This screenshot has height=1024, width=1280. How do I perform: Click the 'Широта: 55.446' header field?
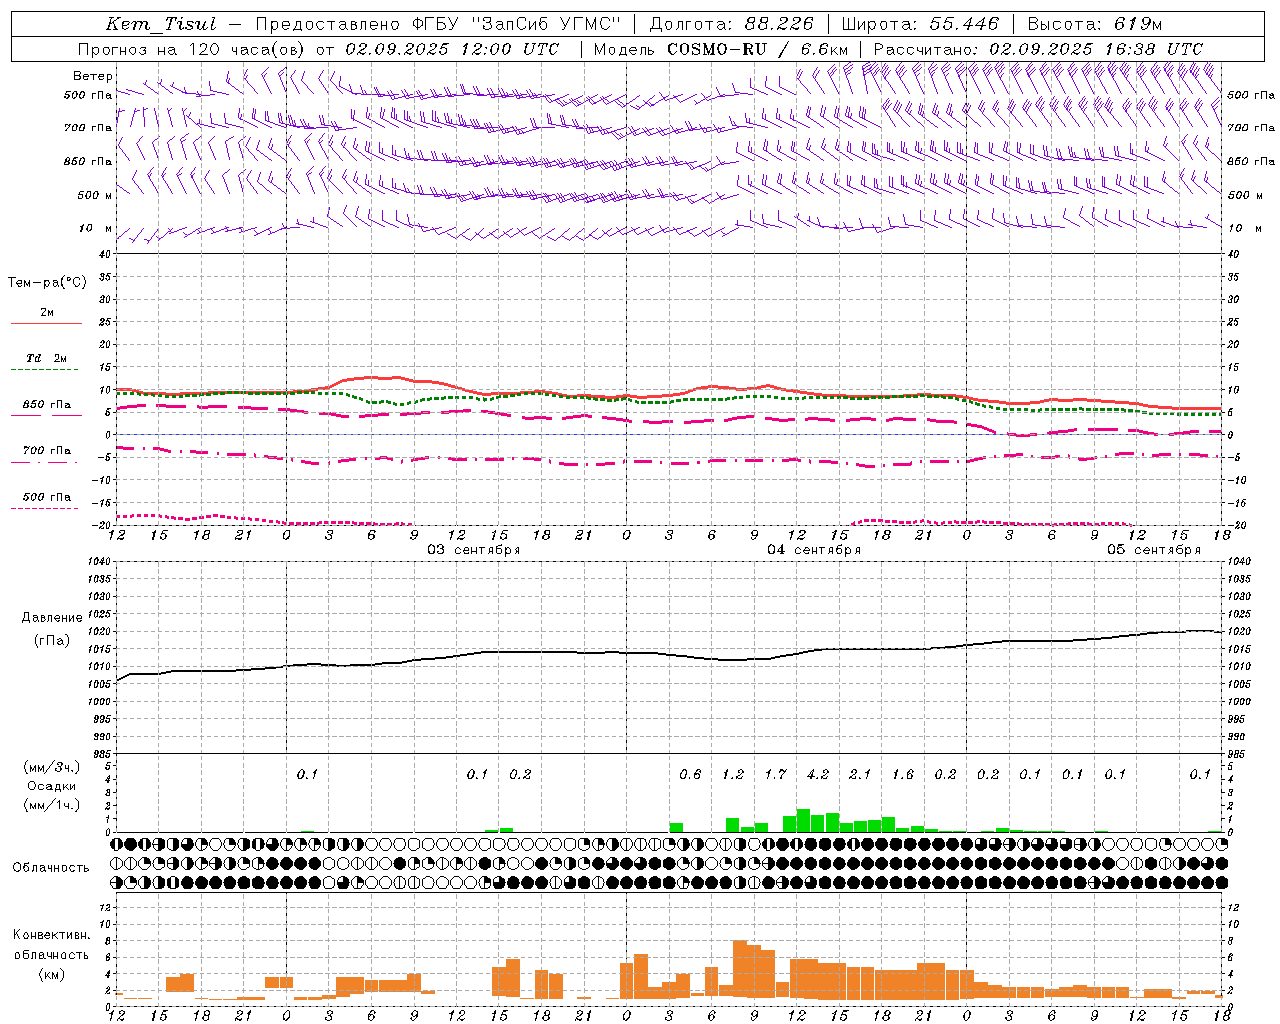920,24
